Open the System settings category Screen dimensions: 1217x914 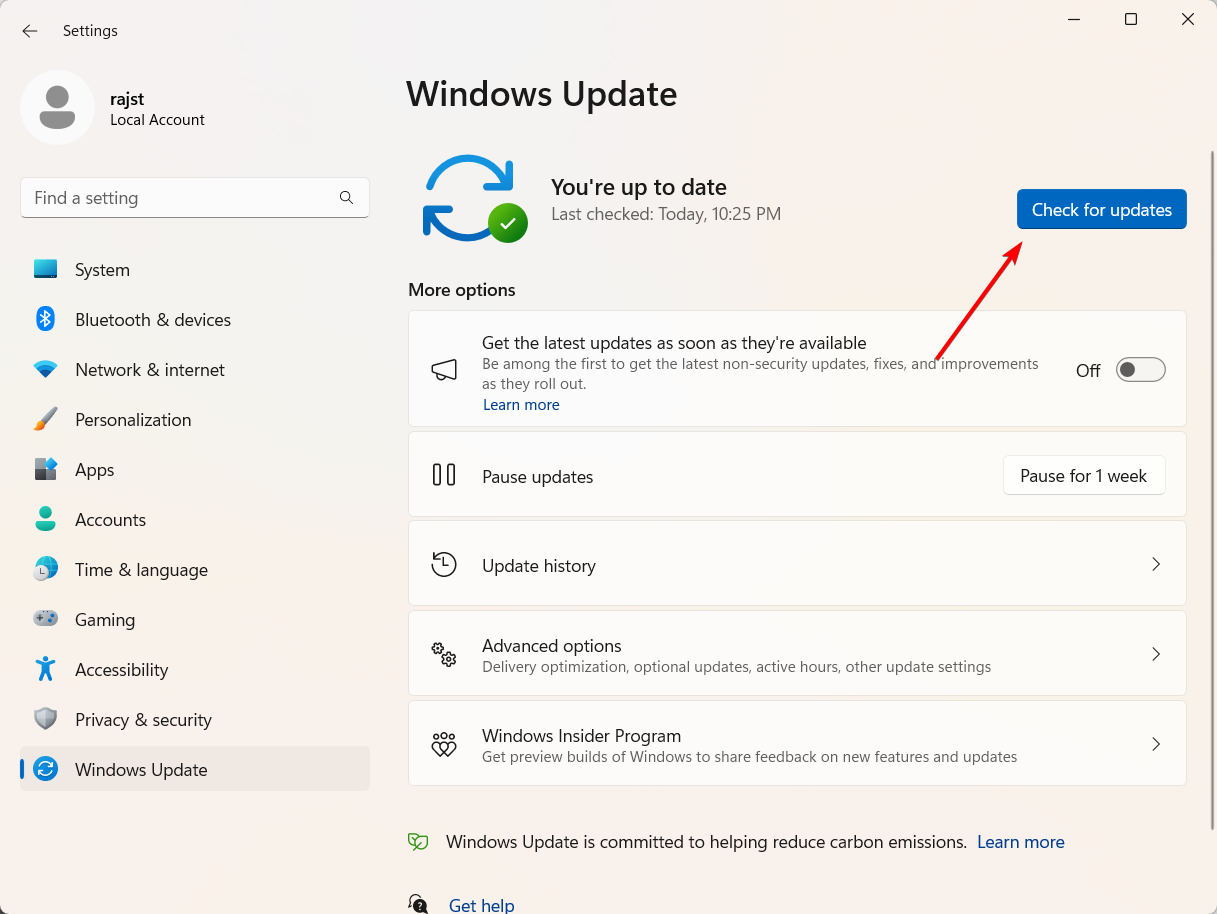click(102, 270)
